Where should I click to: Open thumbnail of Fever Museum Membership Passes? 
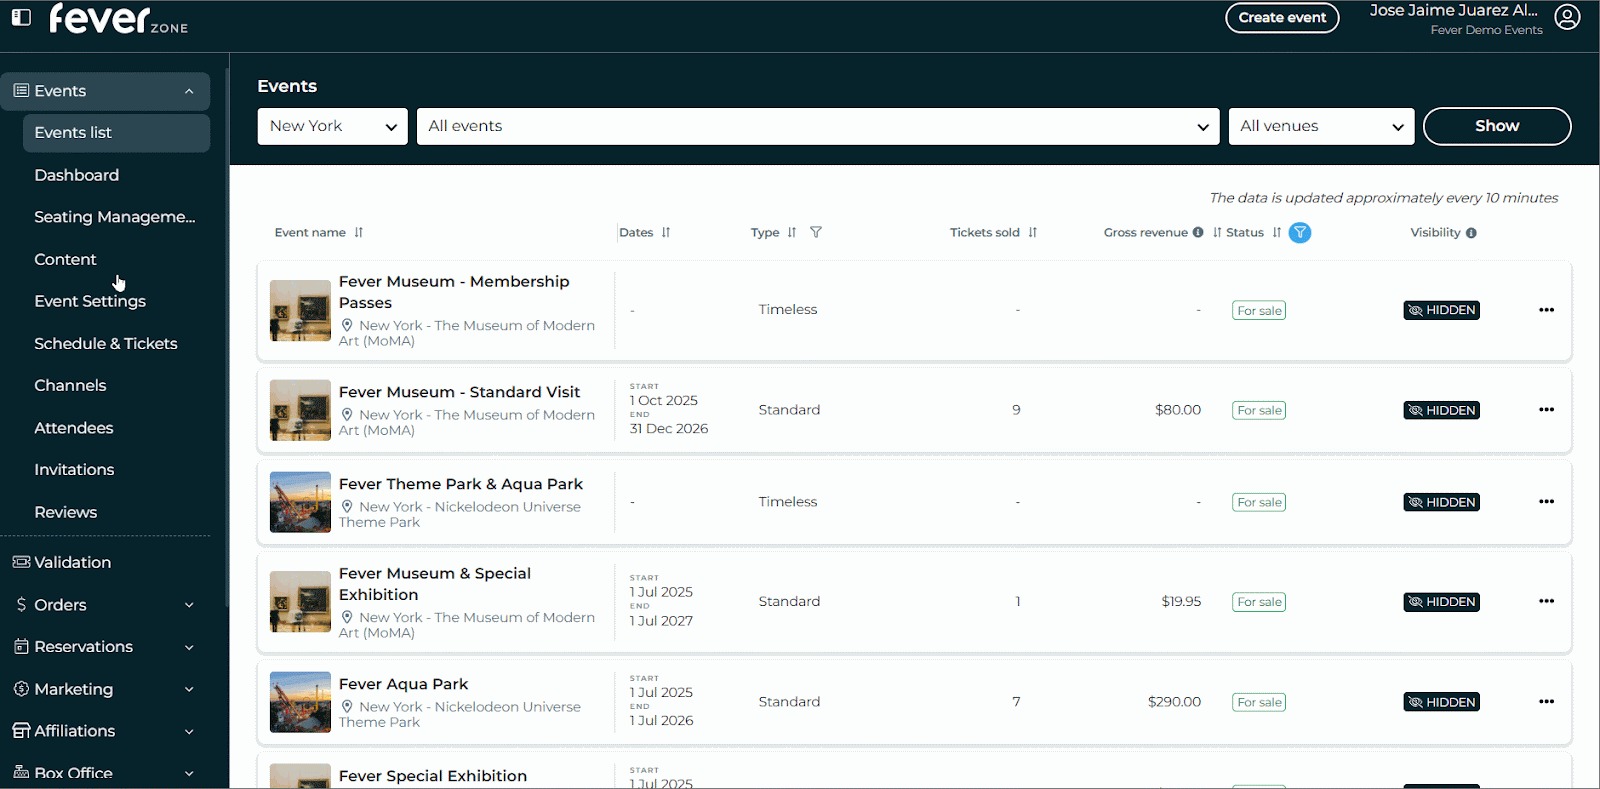pos(300,310)
